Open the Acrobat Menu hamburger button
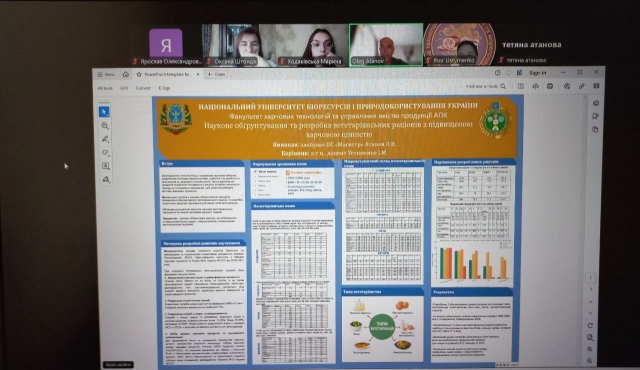The image size is (640, 370). (106, 74)
